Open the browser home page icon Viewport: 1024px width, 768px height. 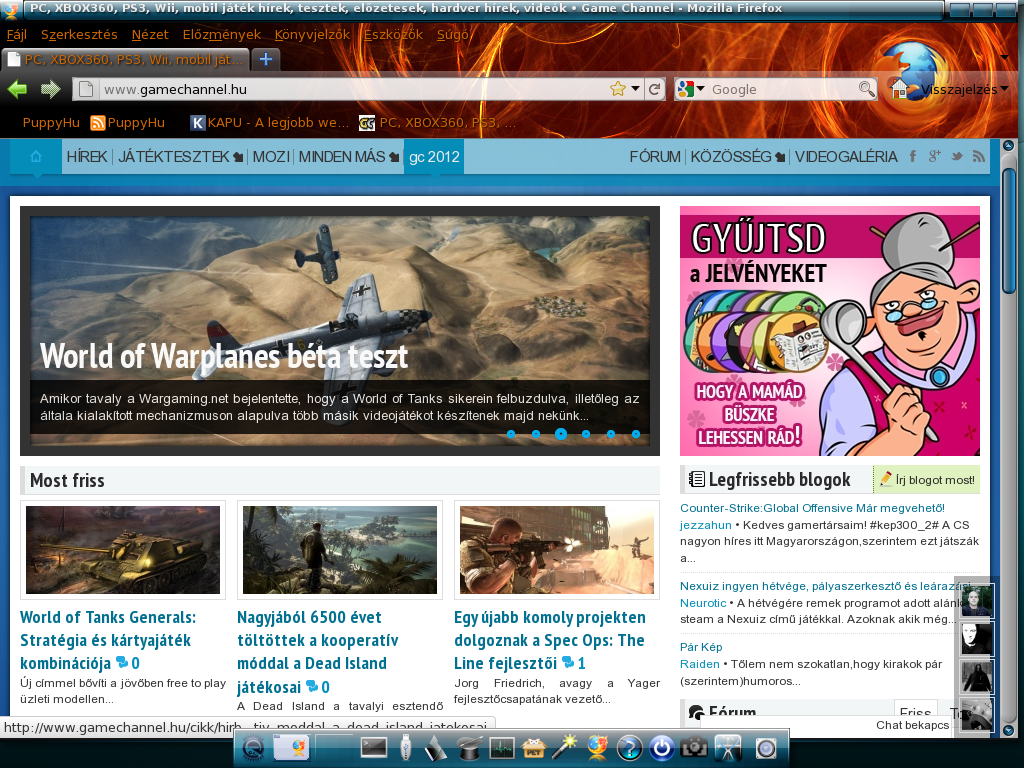899,89
